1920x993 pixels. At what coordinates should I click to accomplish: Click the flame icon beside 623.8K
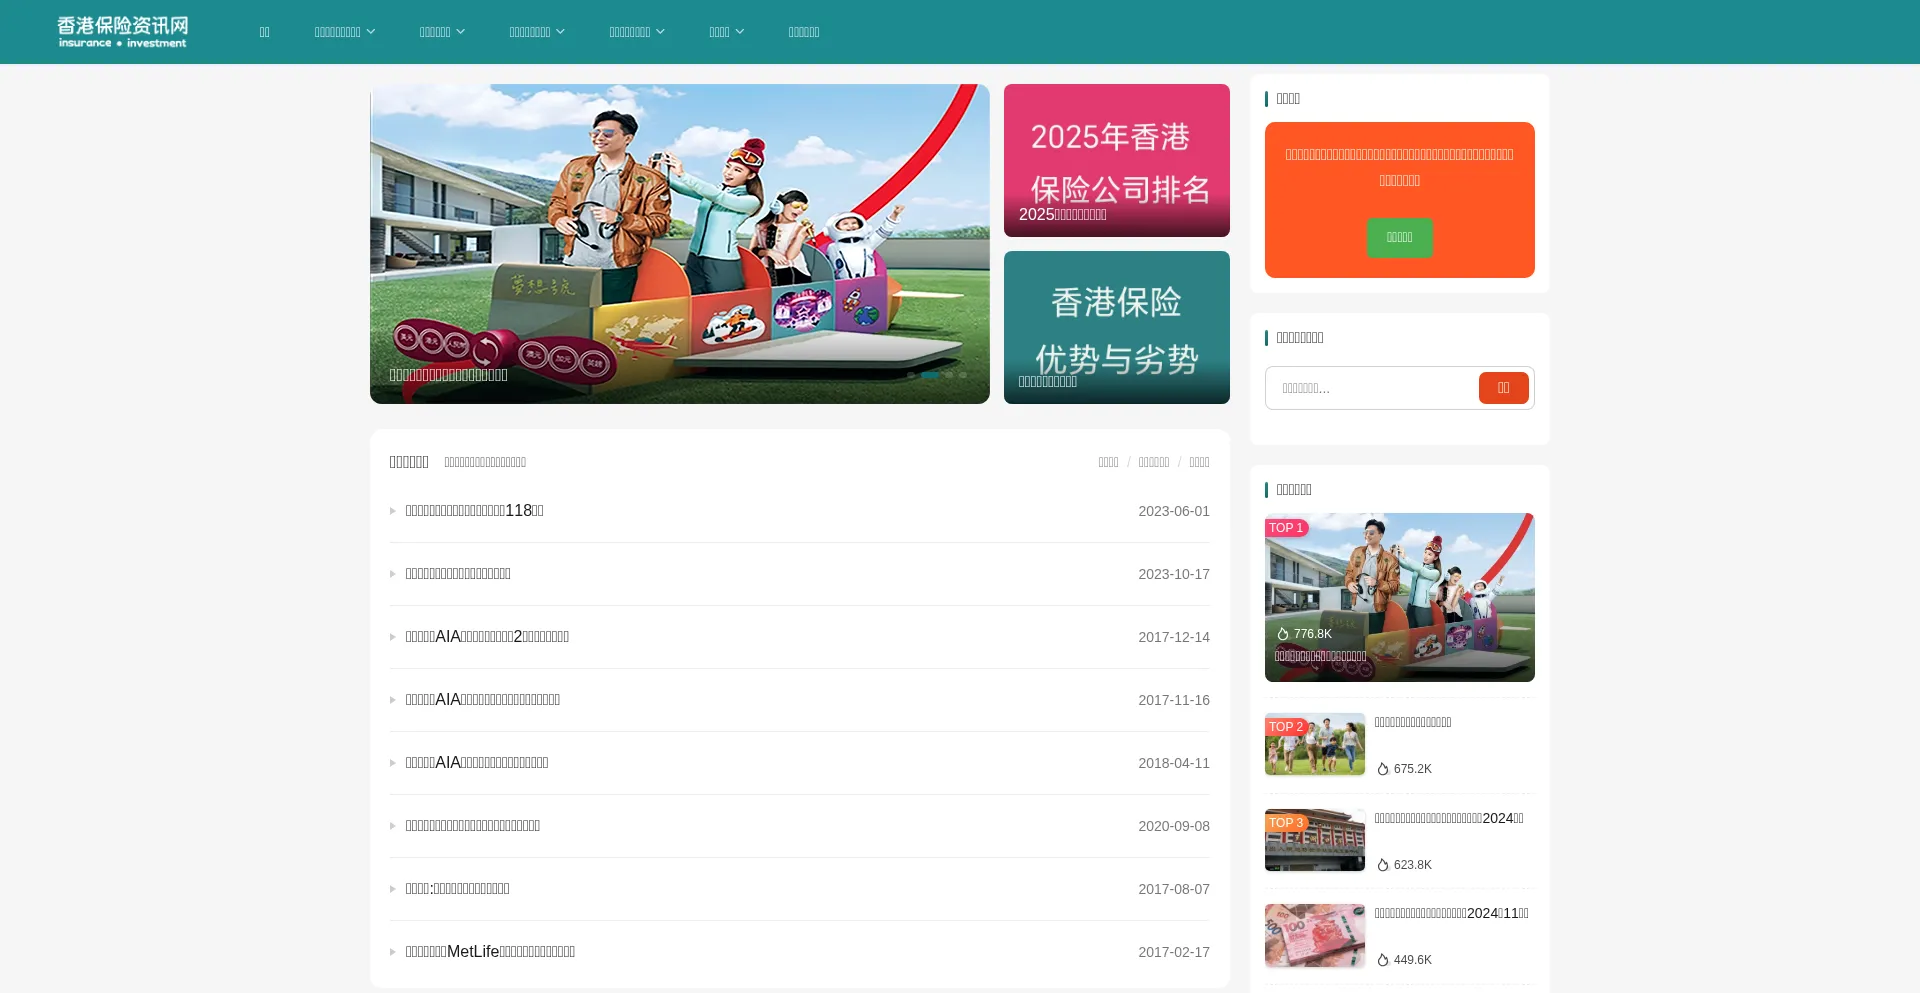point(1383,865)
